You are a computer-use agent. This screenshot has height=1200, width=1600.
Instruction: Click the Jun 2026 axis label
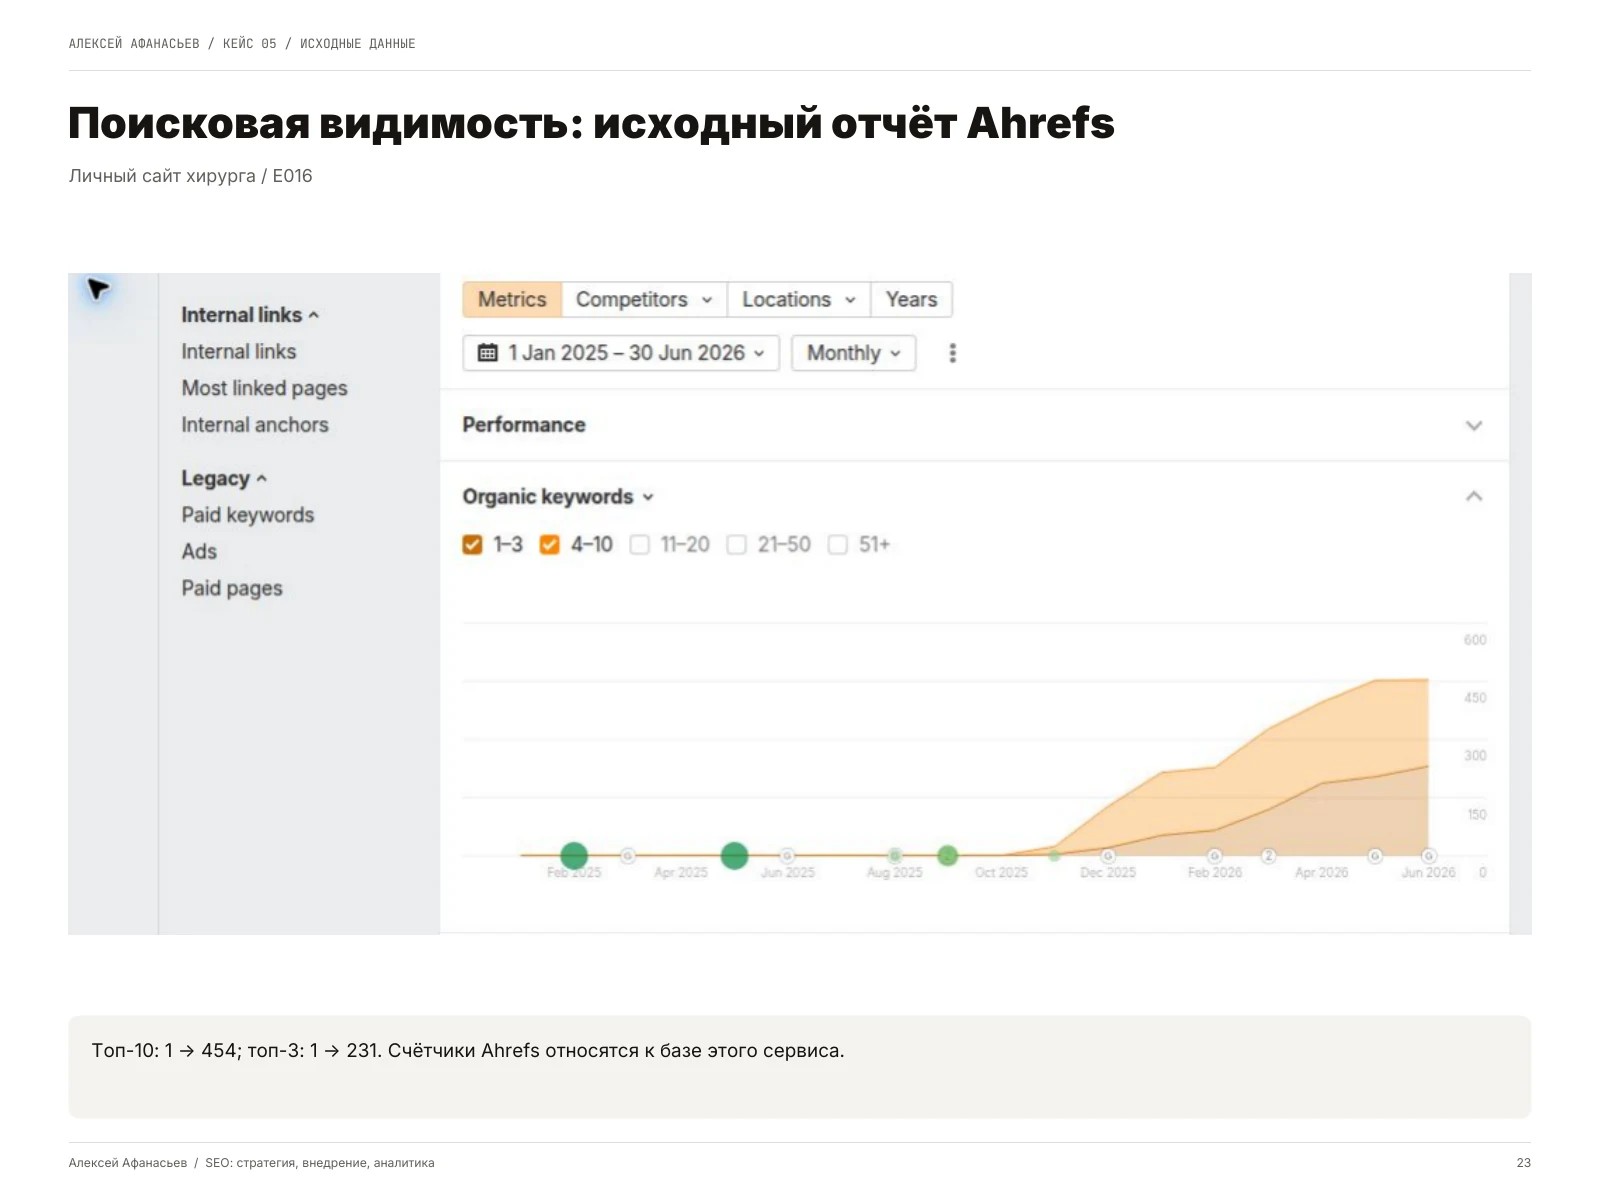coord(1428,873)
